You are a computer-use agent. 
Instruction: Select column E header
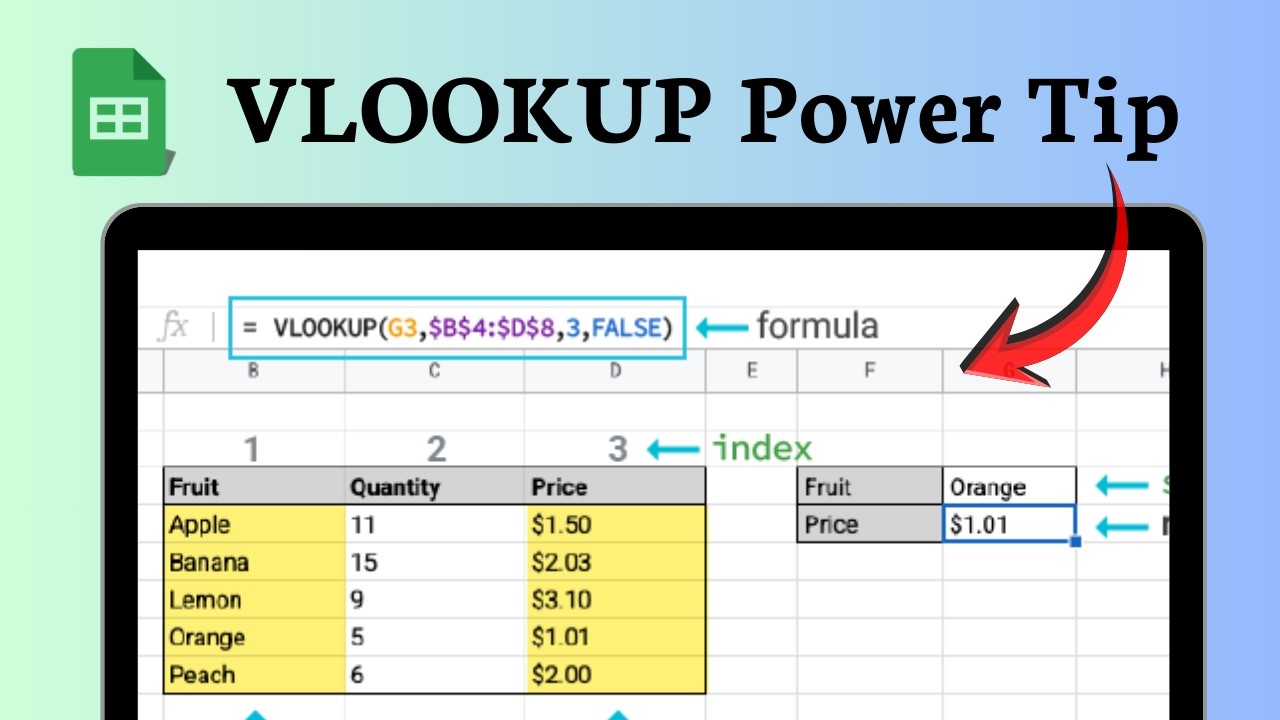click(752, 371)
